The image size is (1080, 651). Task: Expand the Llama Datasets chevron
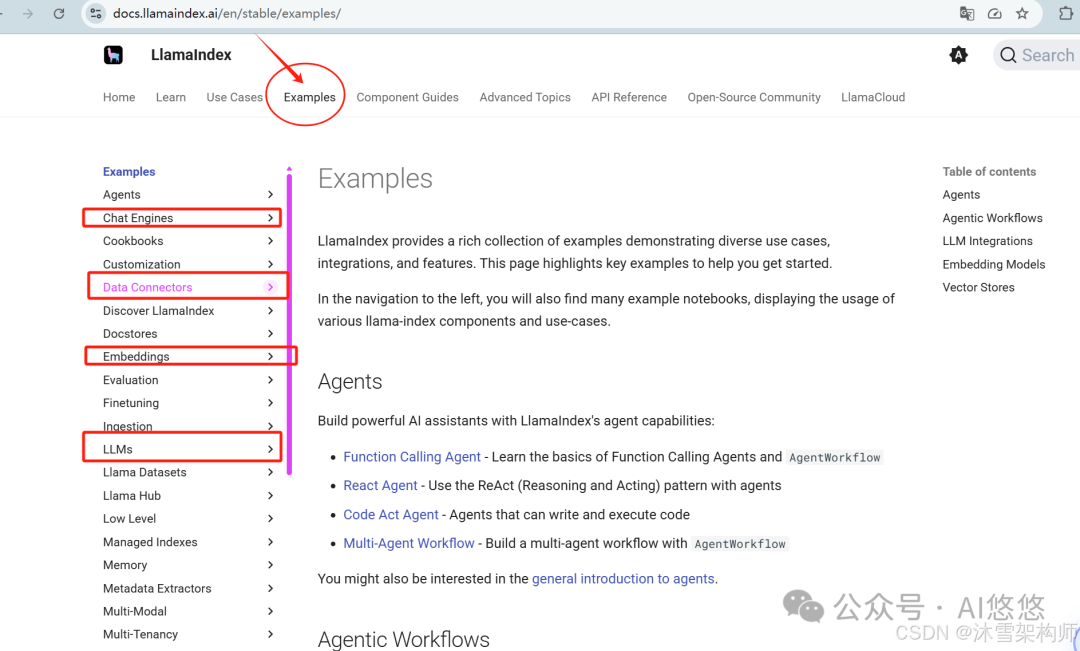tap(271, 472)
